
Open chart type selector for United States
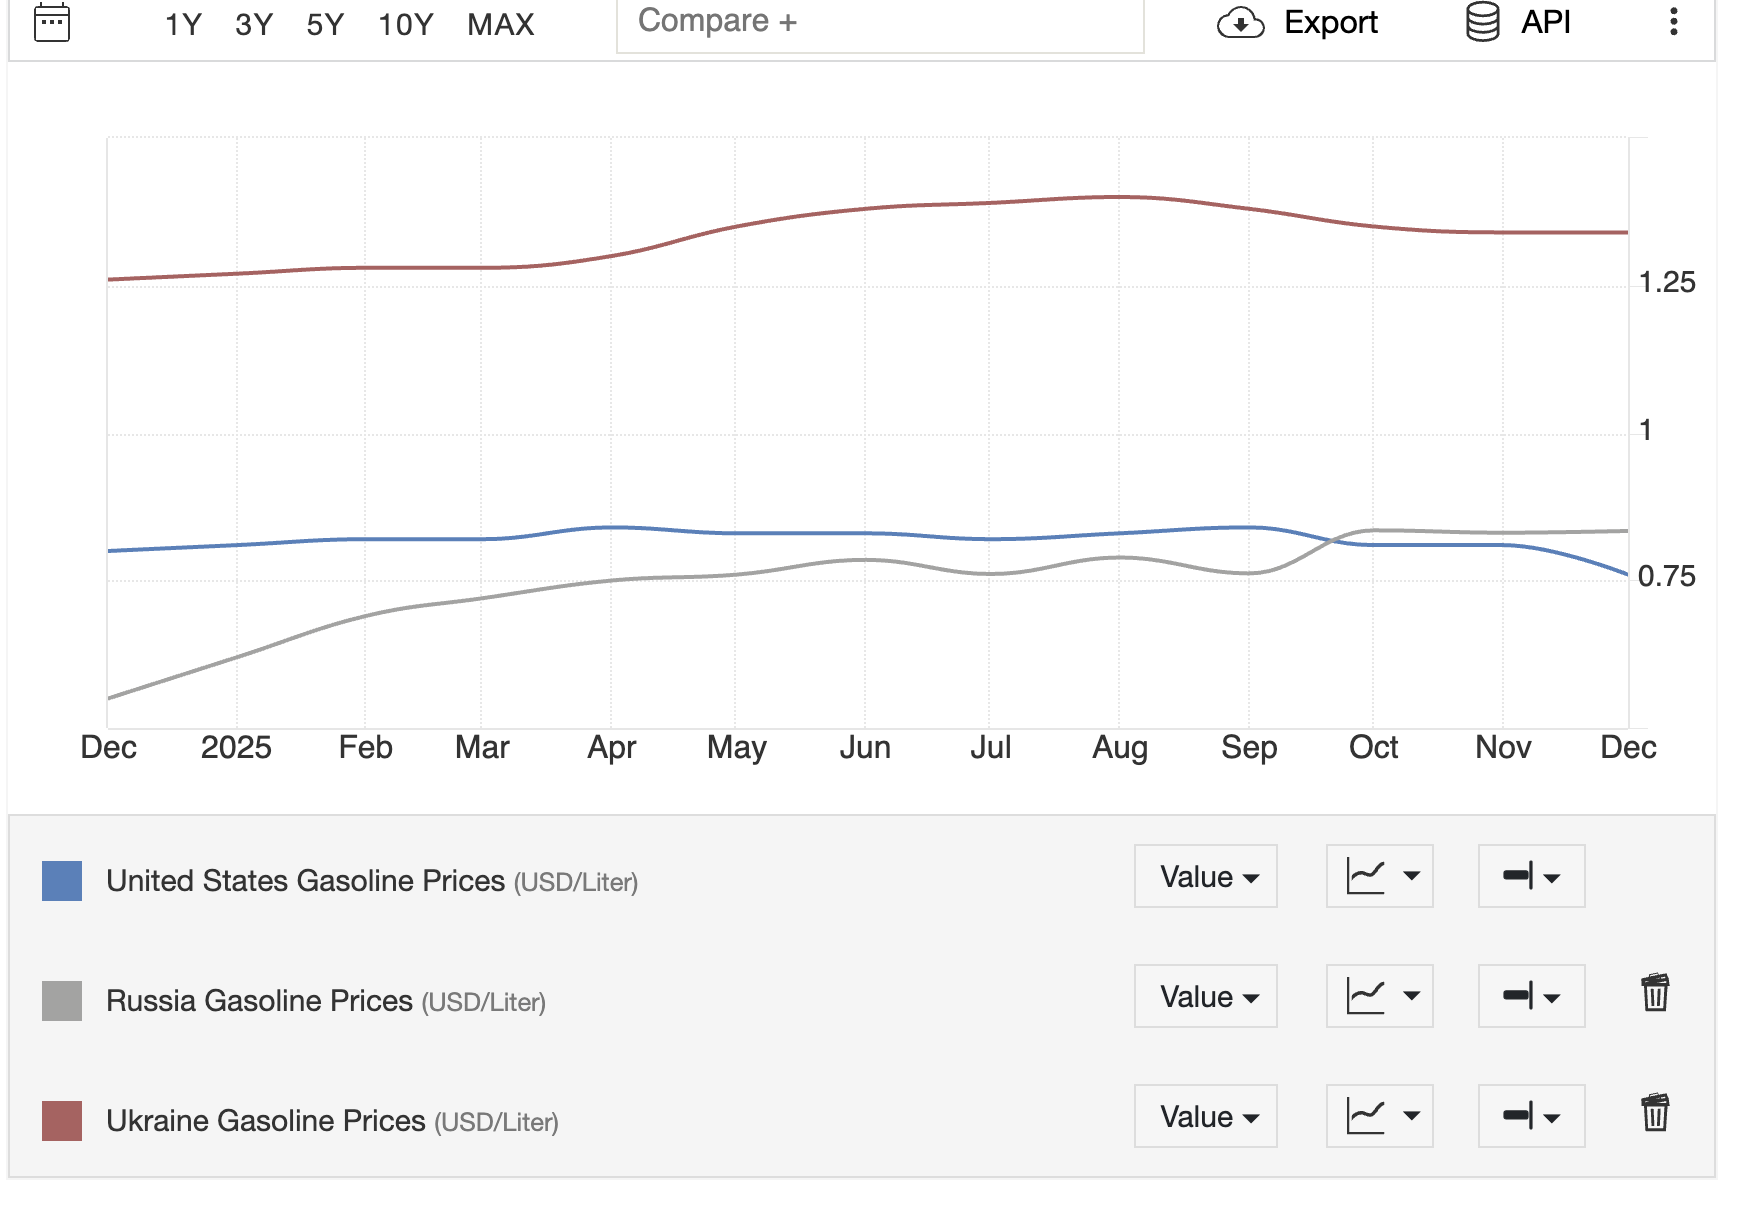point(1379,877)
